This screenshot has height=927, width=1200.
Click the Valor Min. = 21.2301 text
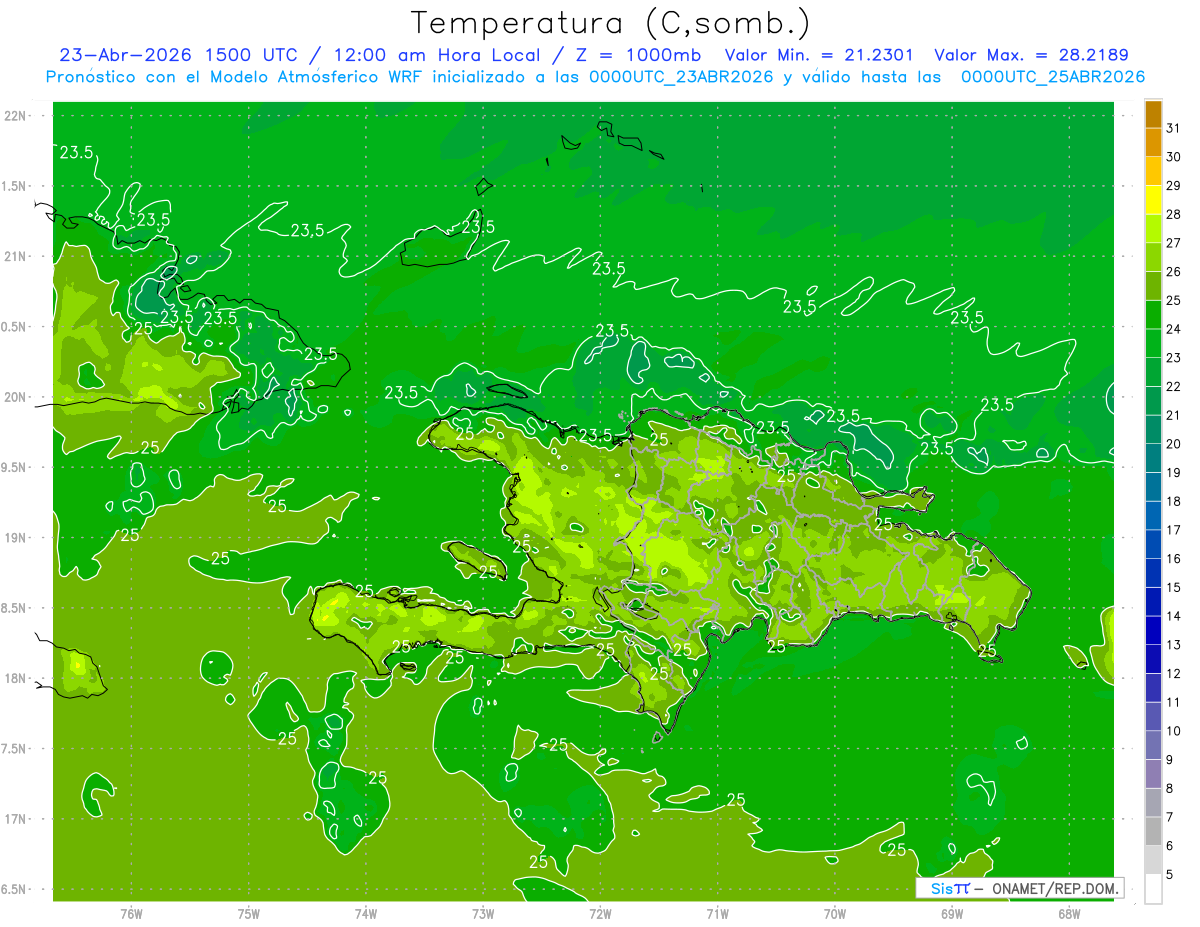[x=819, y=55]
